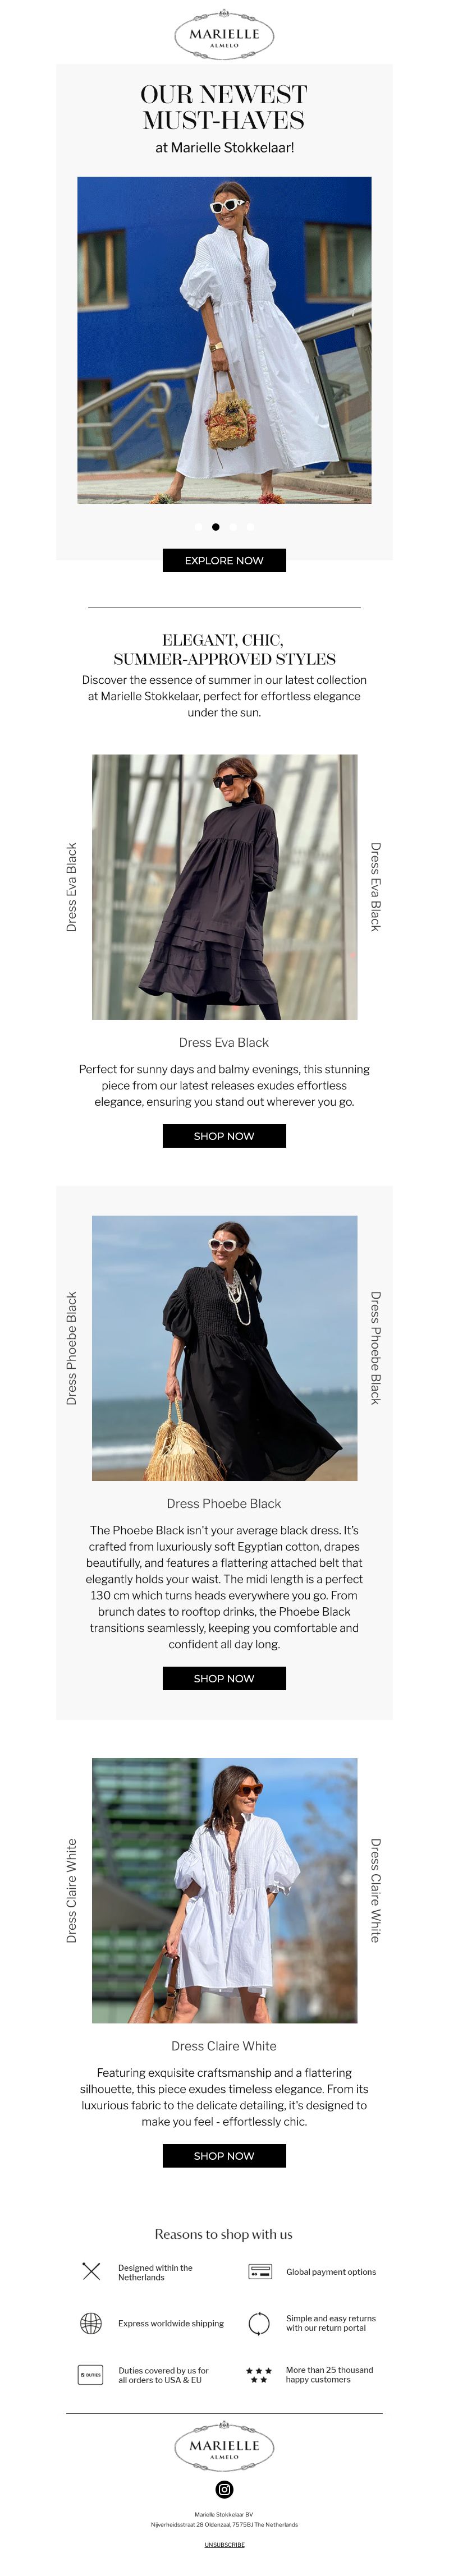The height and width of the screenshot is (2576, 449).
Task: Select the first carousel dot
Action: click(198, 526)
